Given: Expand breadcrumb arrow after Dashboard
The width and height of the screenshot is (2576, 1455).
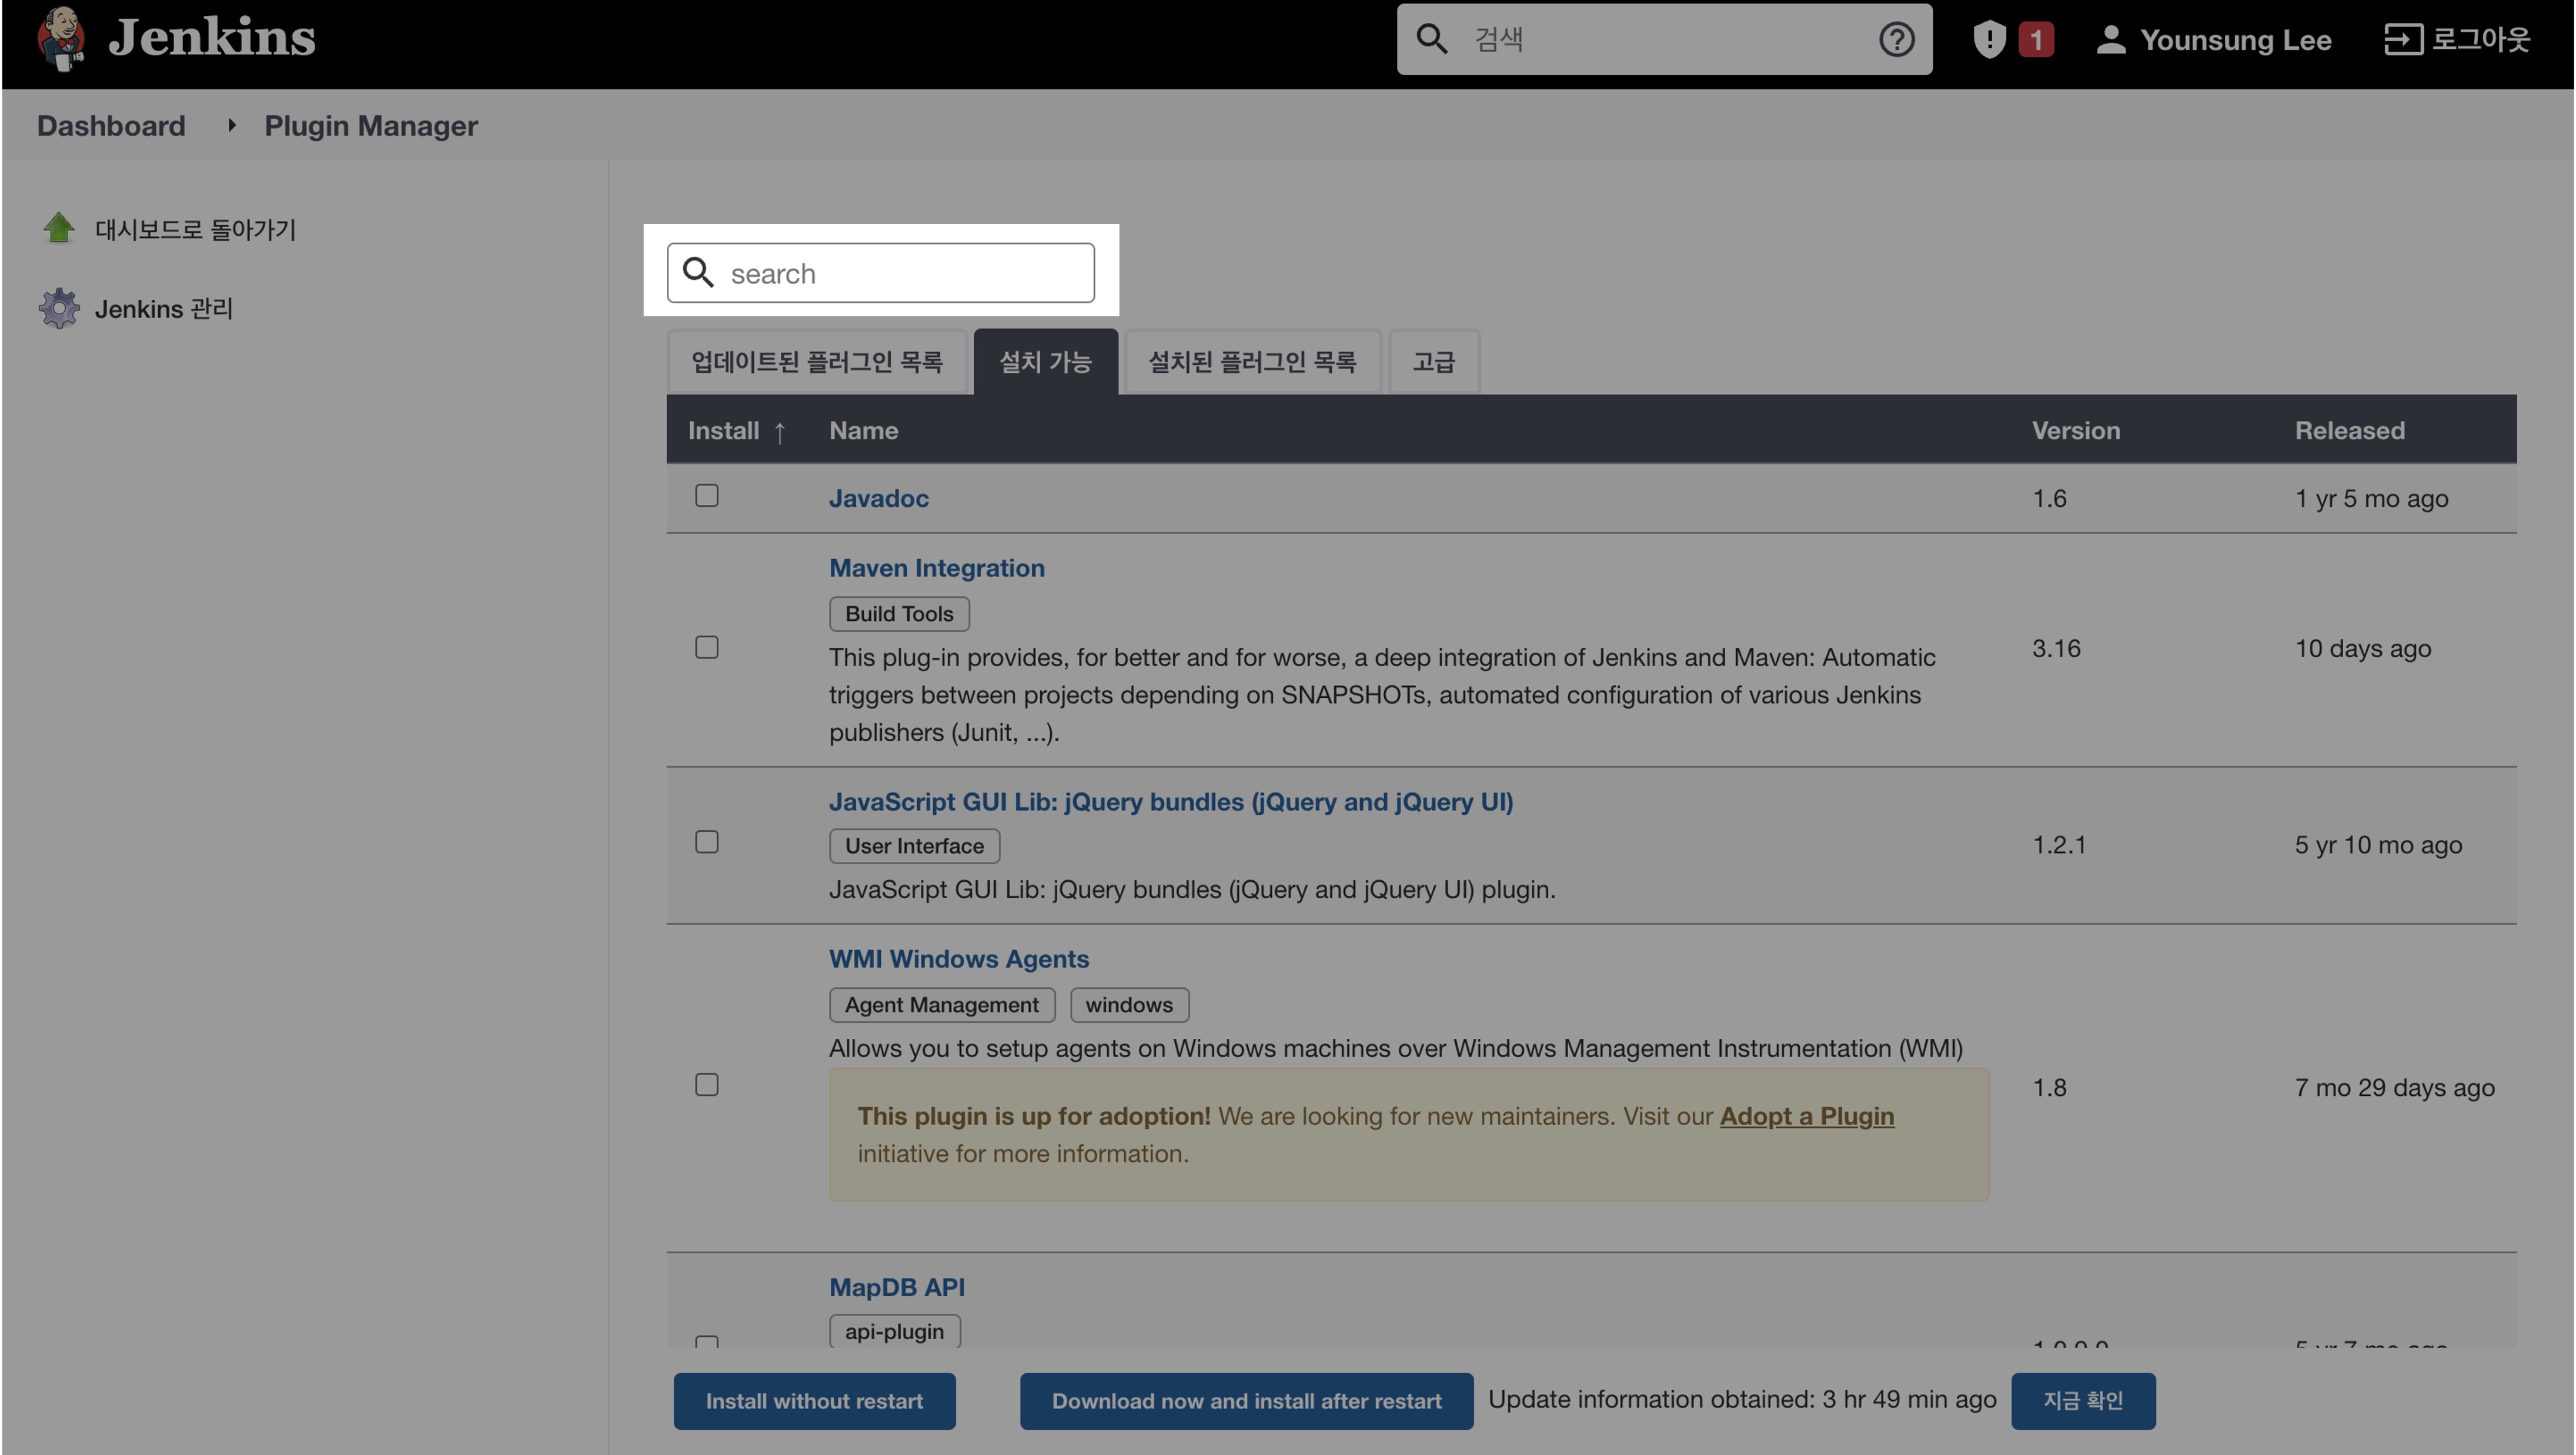Looking at the screenshot, I should (231, 125).
